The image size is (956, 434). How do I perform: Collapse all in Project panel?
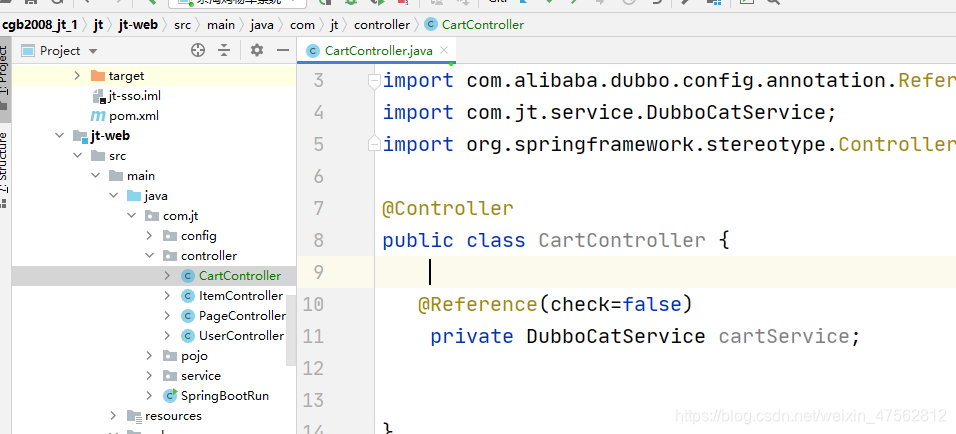(x=224, y=51)
